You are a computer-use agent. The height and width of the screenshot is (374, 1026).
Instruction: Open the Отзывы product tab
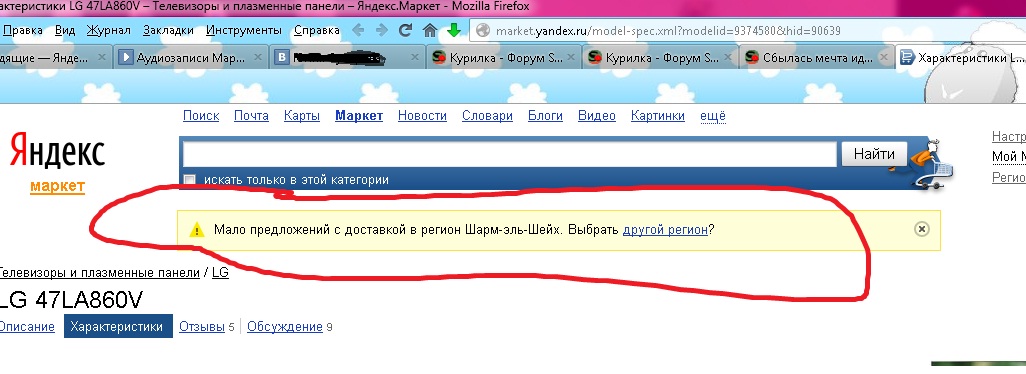click(202, 326)
